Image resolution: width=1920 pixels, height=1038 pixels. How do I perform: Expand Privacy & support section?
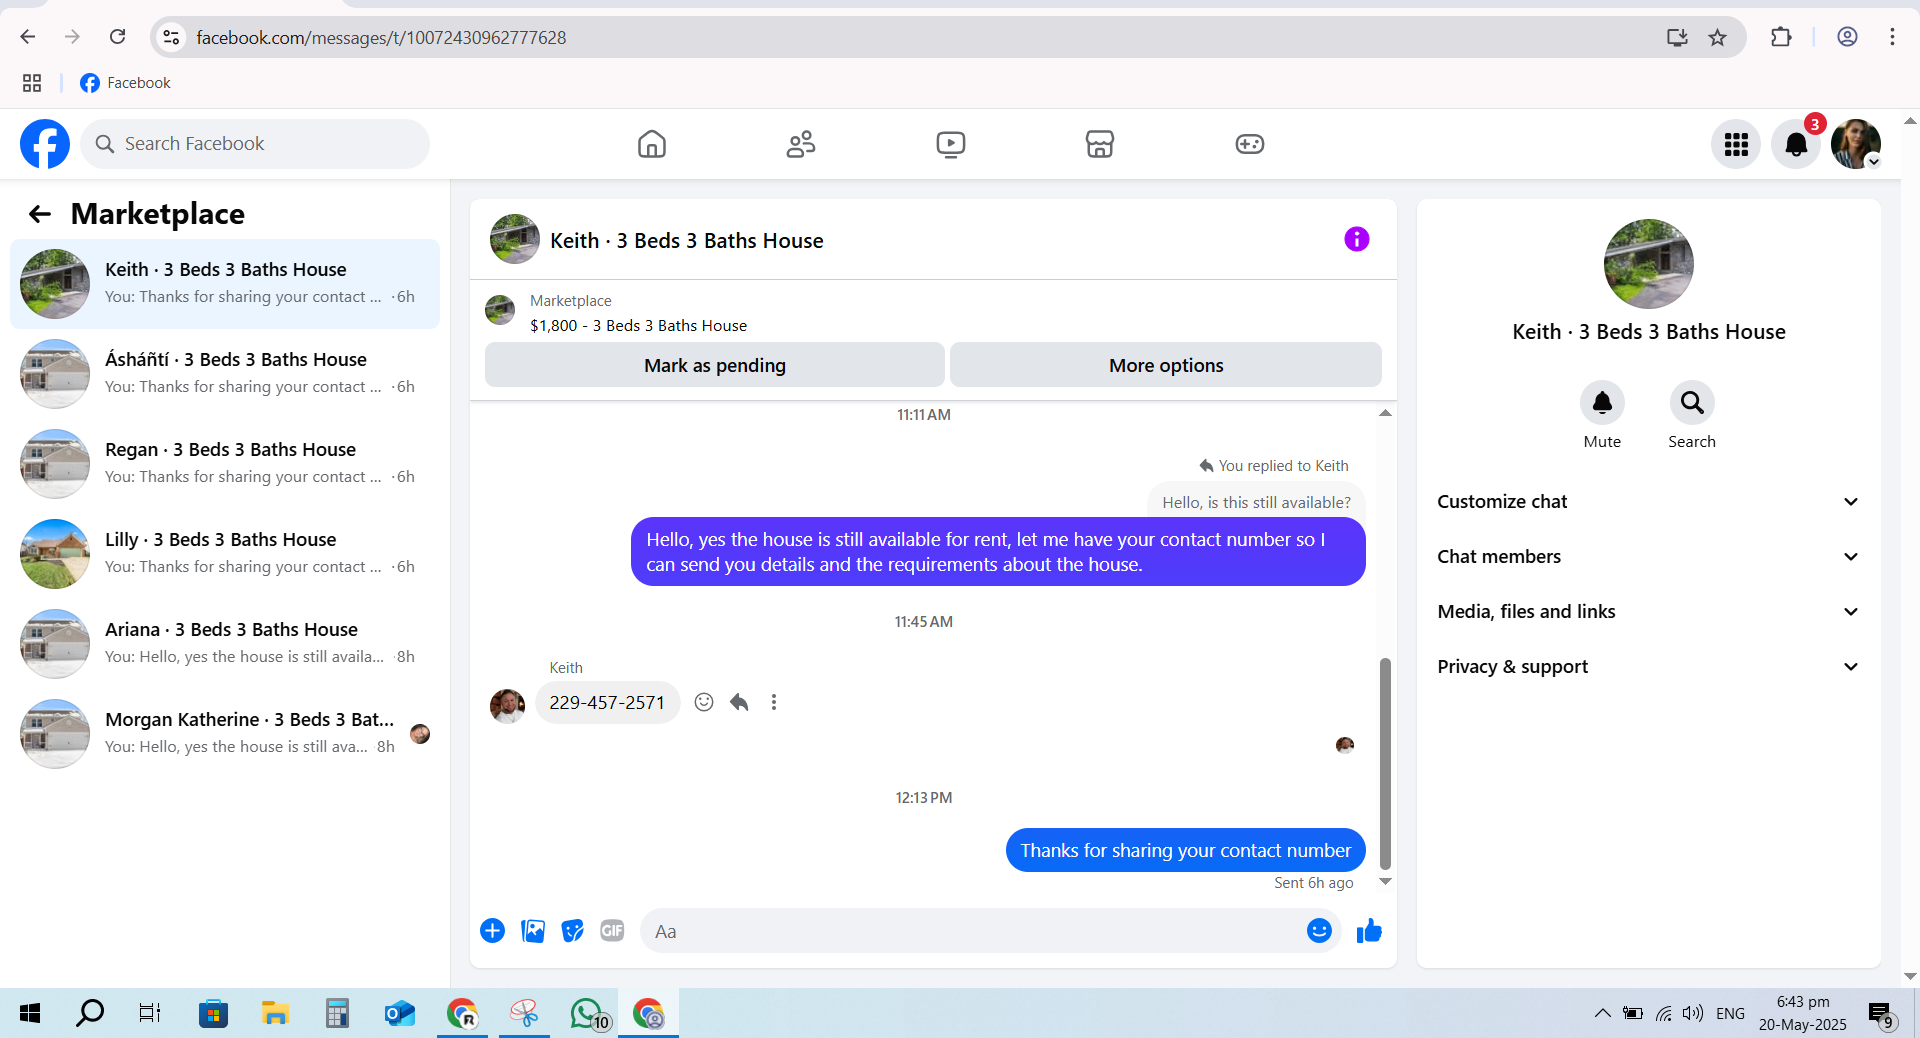coord(1648,667)
